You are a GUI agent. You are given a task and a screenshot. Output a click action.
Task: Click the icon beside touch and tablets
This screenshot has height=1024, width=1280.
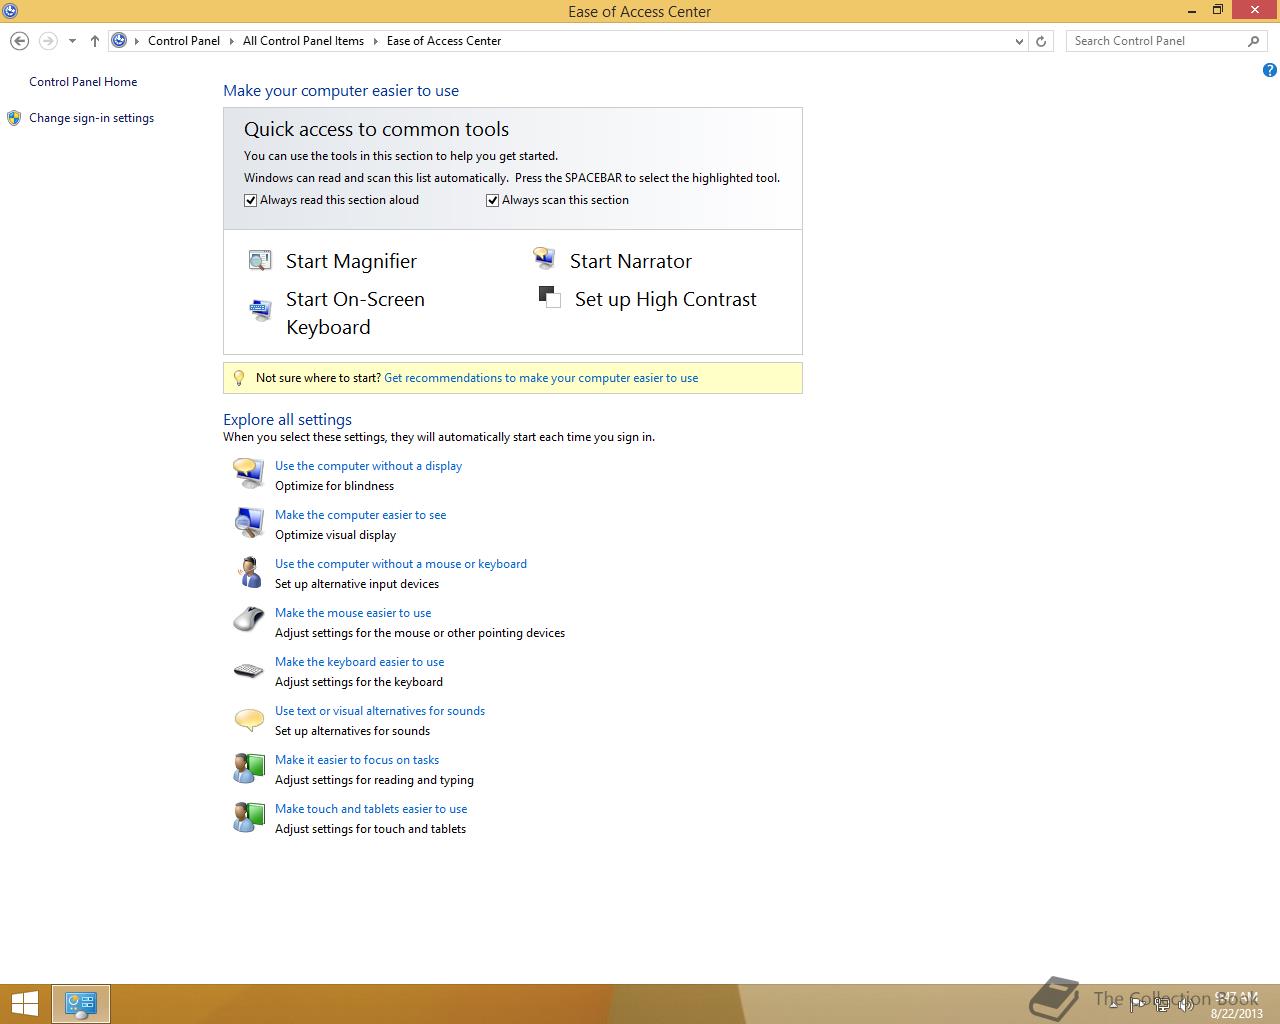click(x=248, y=817)
